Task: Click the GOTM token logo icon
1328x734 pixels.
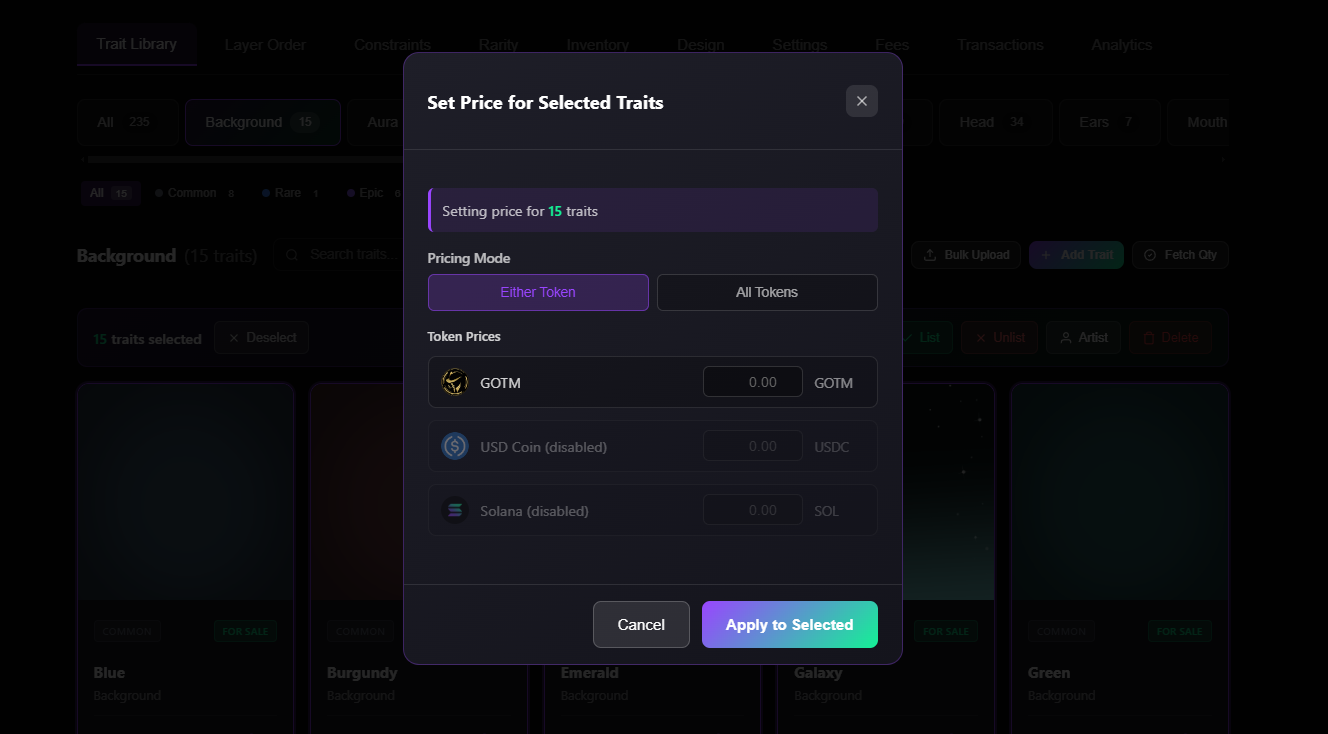Action: [455, 382]
